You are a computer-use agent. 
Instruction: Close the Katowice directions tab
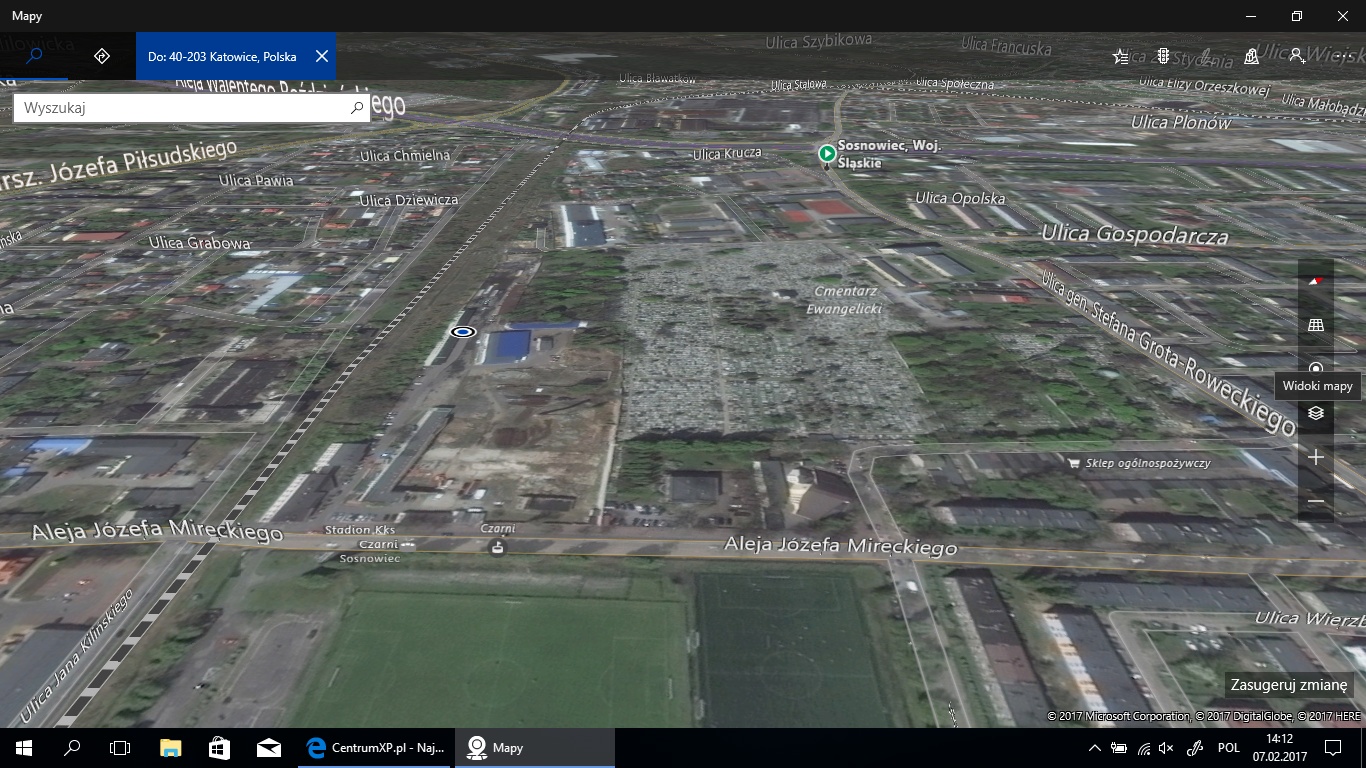[x=322, y=56]
